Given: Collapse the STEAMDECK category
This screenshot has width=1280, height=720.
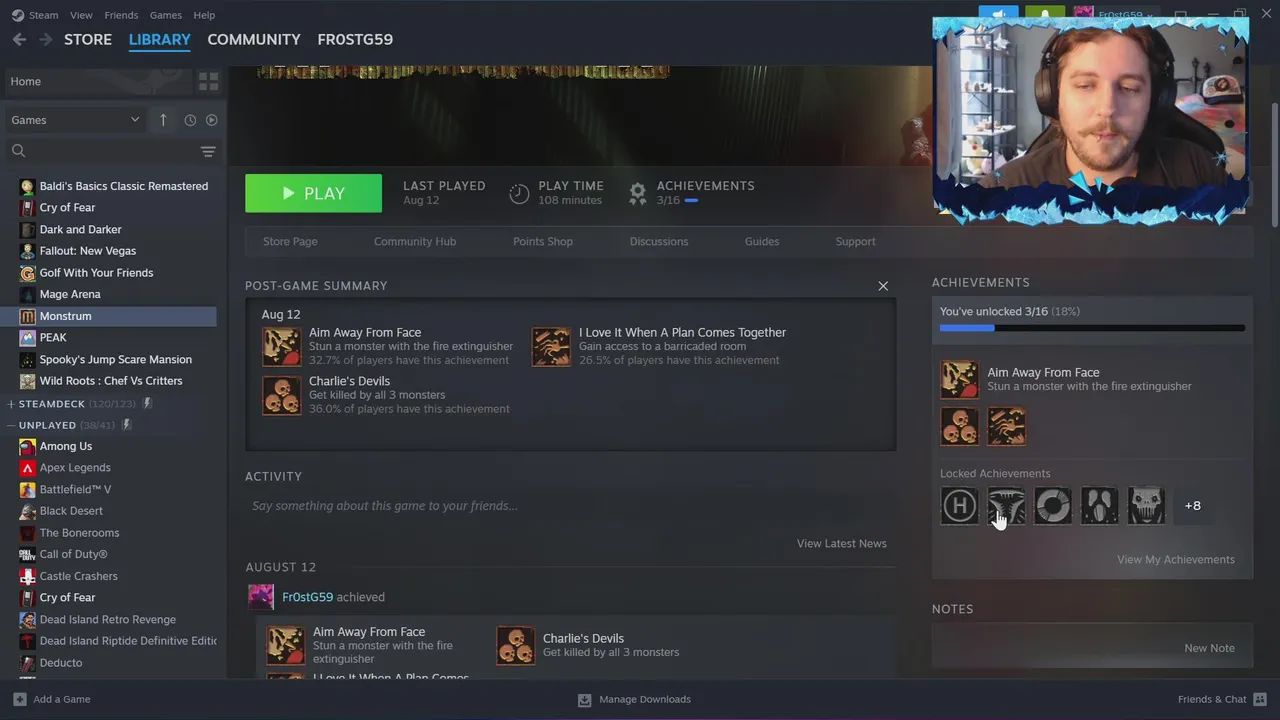Looking at the screenshot, I should coord(10,404).
